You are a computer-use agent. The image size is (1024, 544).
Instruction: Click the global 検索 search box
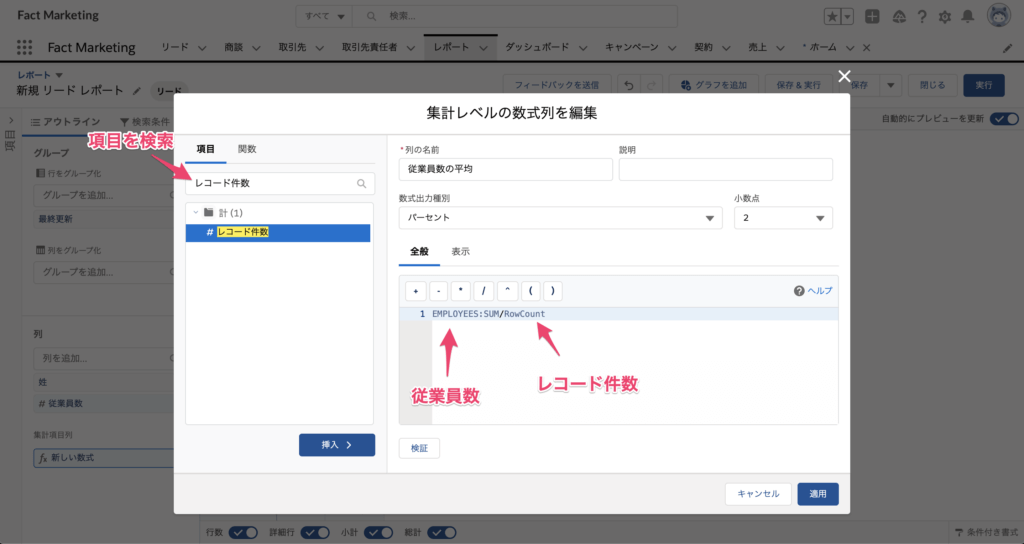click(x=515, y=16)
